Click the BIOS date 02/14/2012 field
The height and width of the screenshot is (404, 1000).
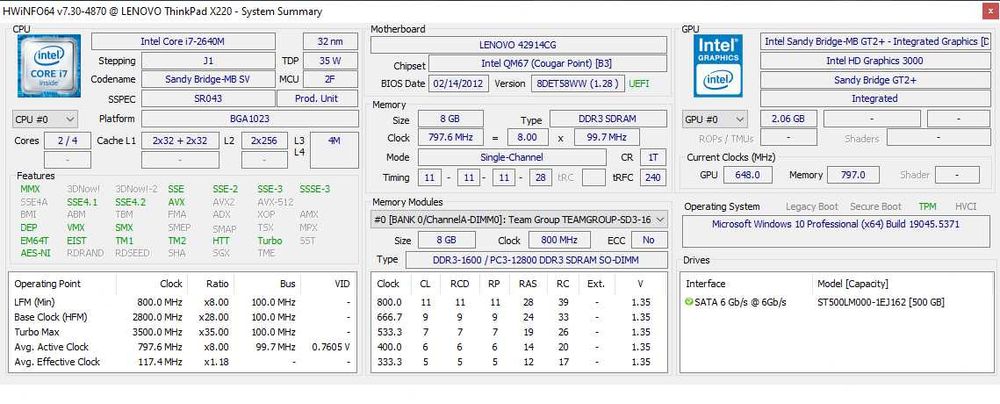pos(460,84)
